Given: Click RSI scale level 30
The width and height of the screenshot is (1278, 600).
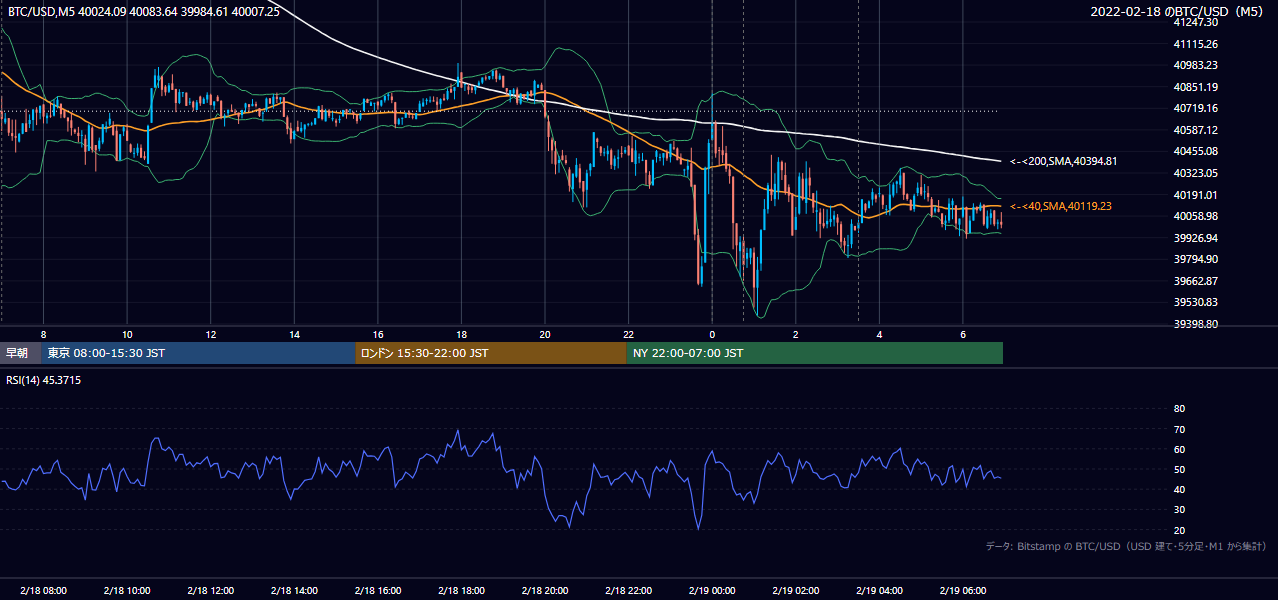Looking at the screenshot, I should [x=1179, y=510].
